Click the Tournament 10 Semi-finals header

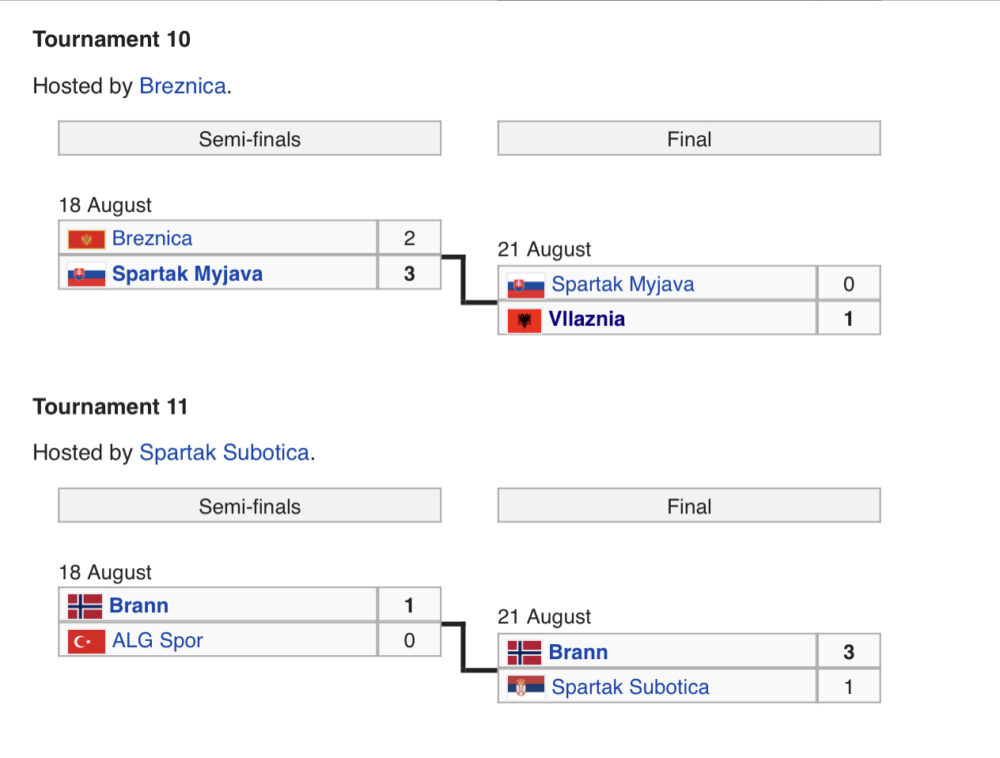249,138
